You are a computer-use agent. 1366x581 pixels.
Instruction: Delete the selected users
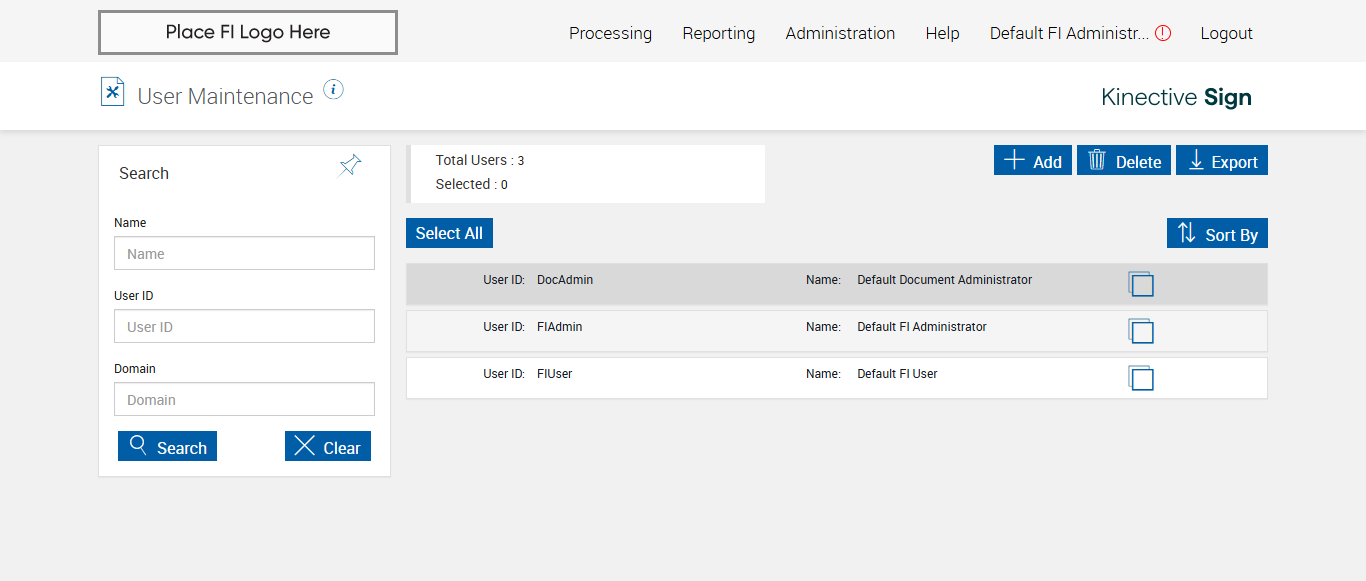(1124, 161)
